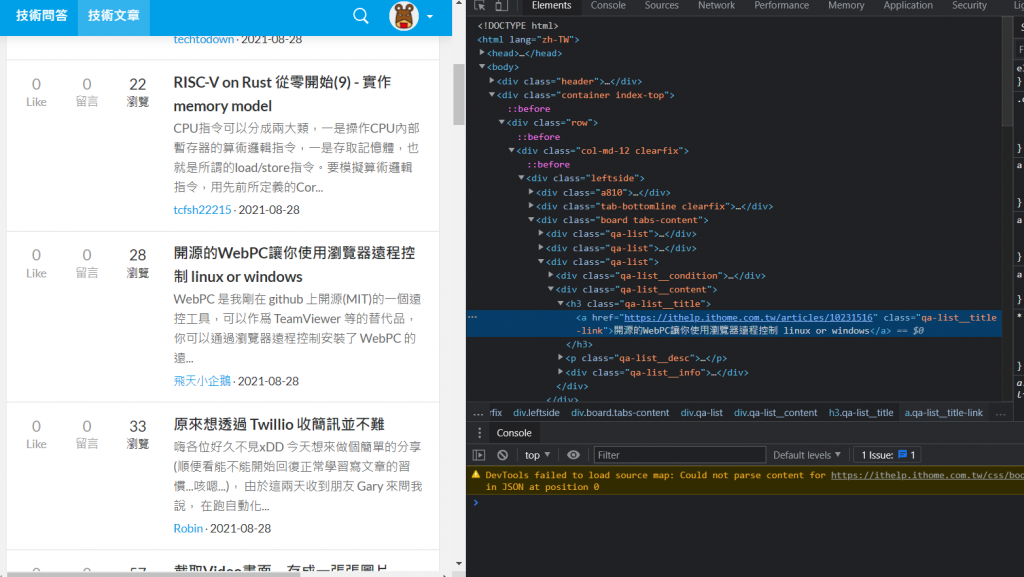Open the Performance panel tab
This screenshot has height=577, width=1024.
click(782, 5)
